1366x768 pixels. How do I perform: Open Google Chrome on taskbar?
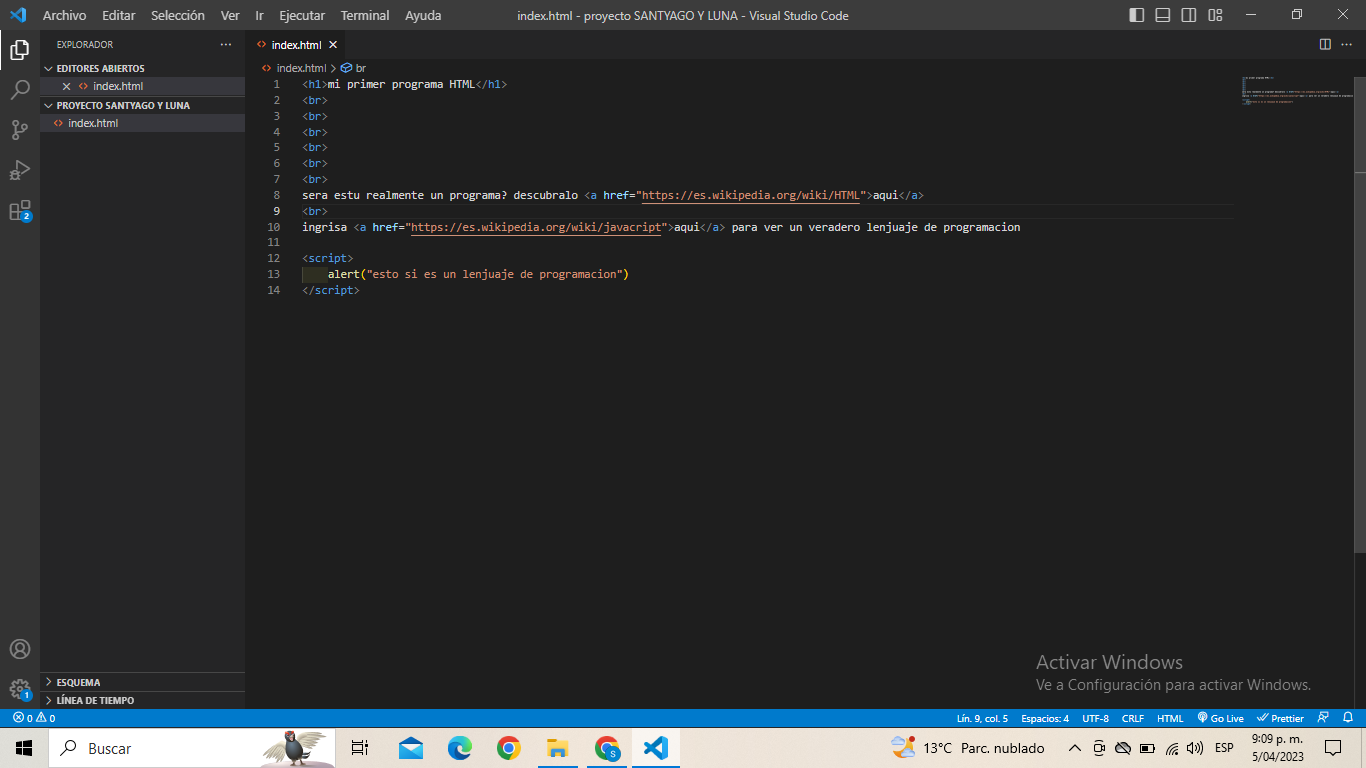508,748
